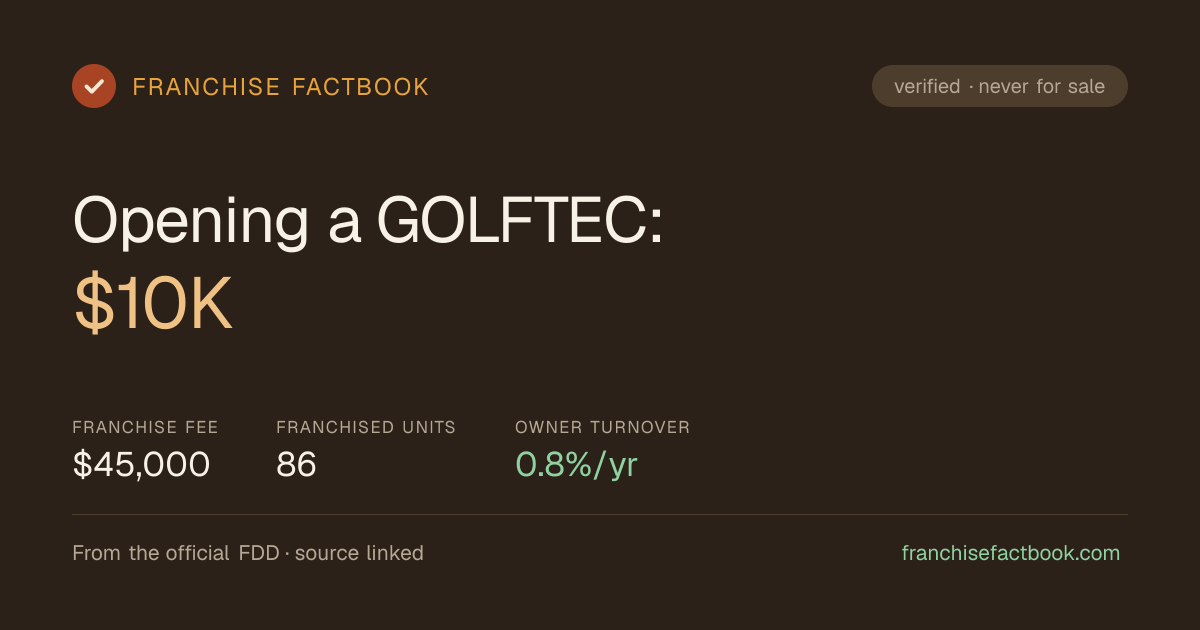Select the 86 franchised units value
The height and width of the screenshot is (630, 1200).
[x=297, y=465]
